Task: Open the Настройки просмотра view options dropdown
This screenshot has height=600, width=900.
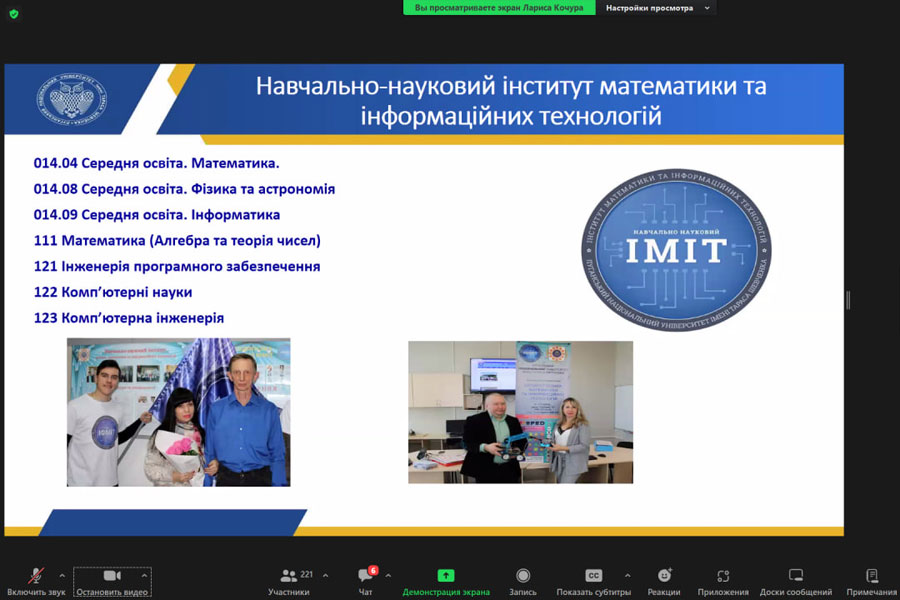Action: click(657, 8)
